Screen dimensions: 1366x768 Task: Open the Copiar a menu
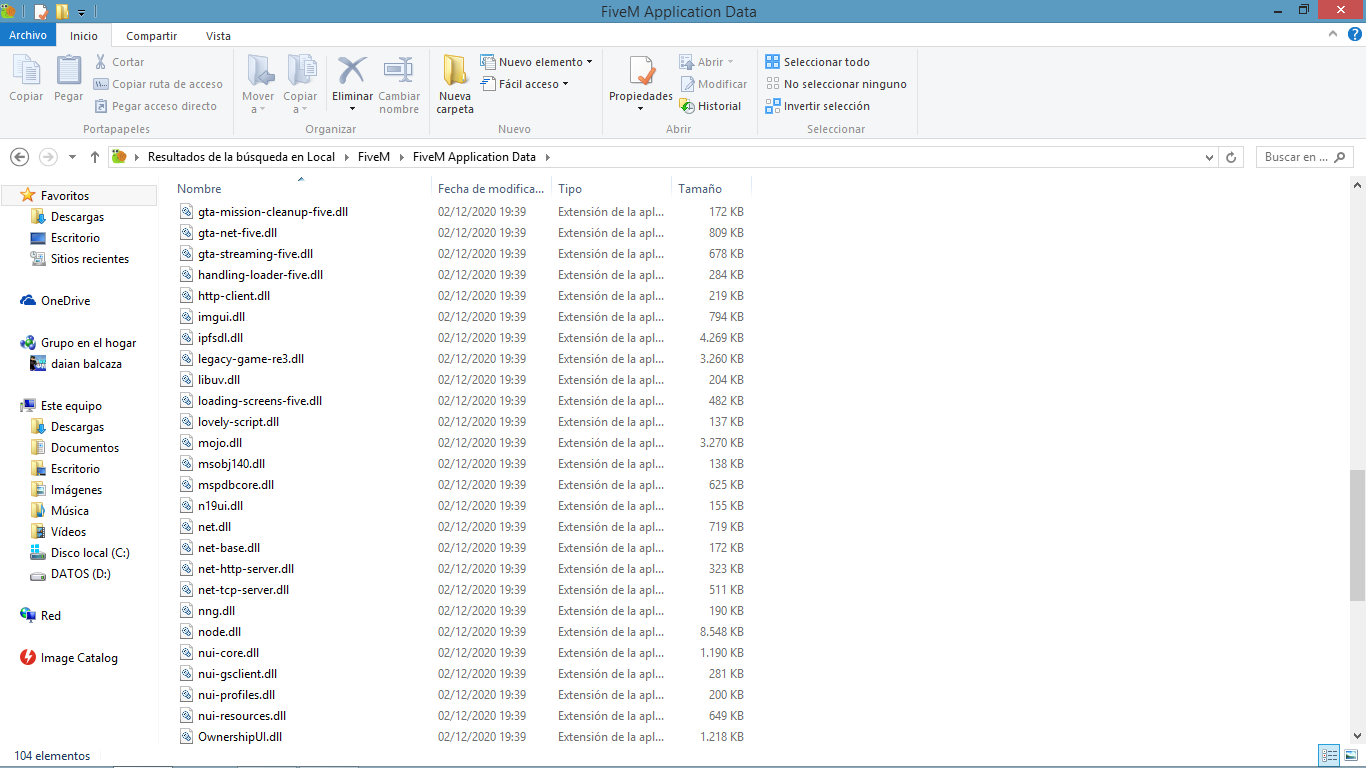pyautogui.click(x=300, y=84)
